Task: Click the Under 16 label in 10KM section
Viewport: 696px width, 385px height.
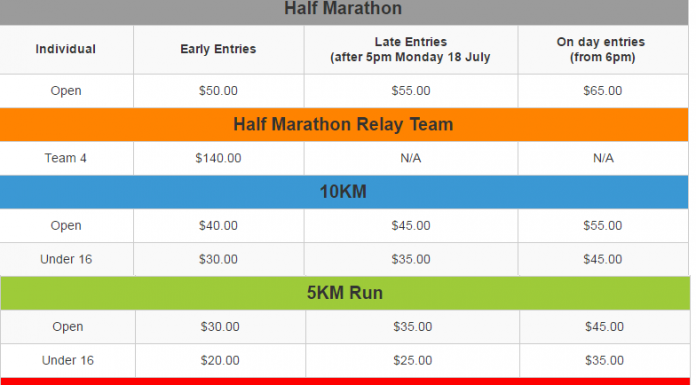Action: [x=66, y=259]
